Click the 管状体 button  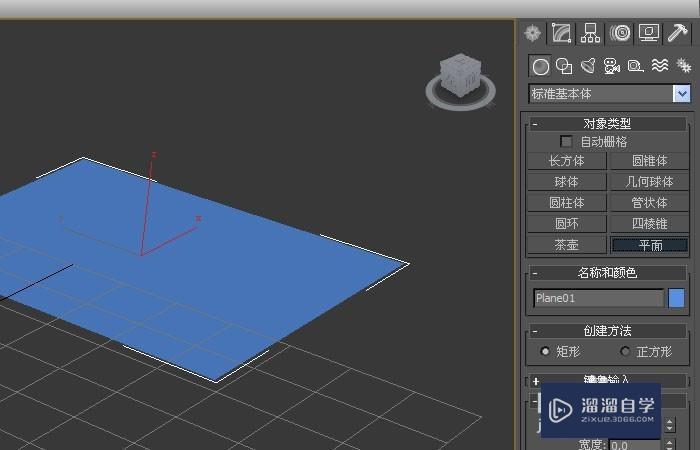650,203
